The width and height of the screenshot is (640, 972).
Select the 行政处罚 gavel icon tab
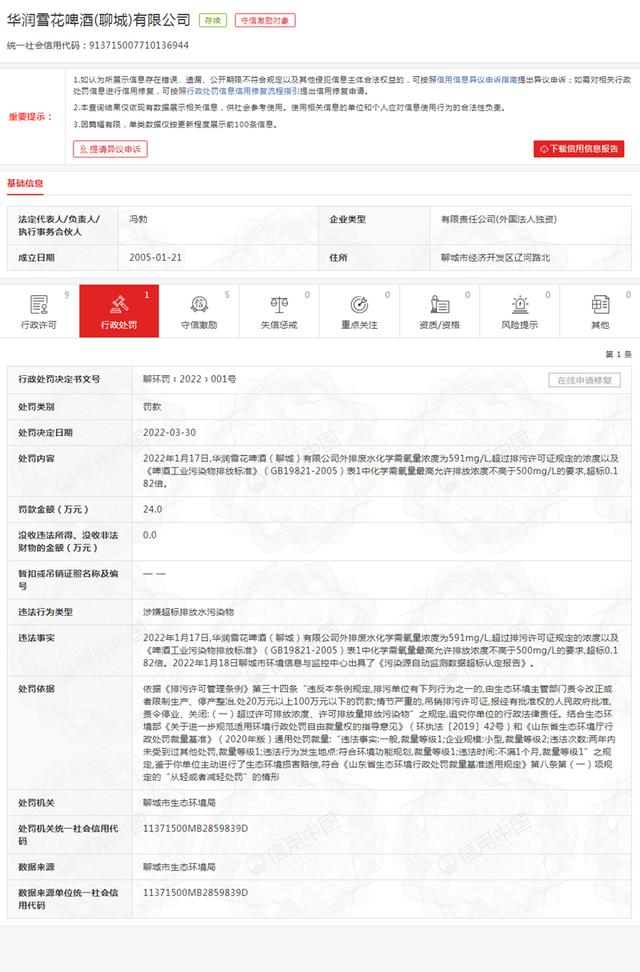coord(118,304)
